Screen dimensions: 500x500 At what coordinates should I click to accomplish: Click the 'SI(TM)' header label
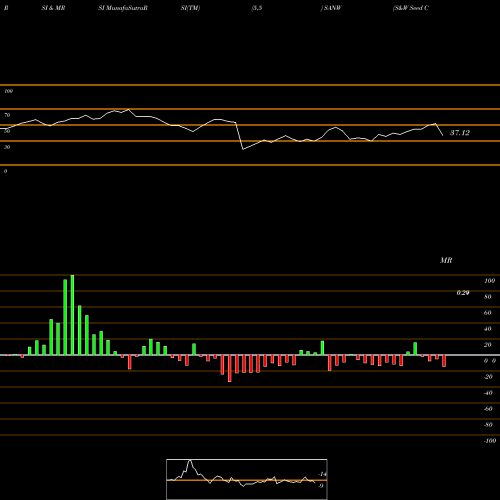(x=190, y=8)
